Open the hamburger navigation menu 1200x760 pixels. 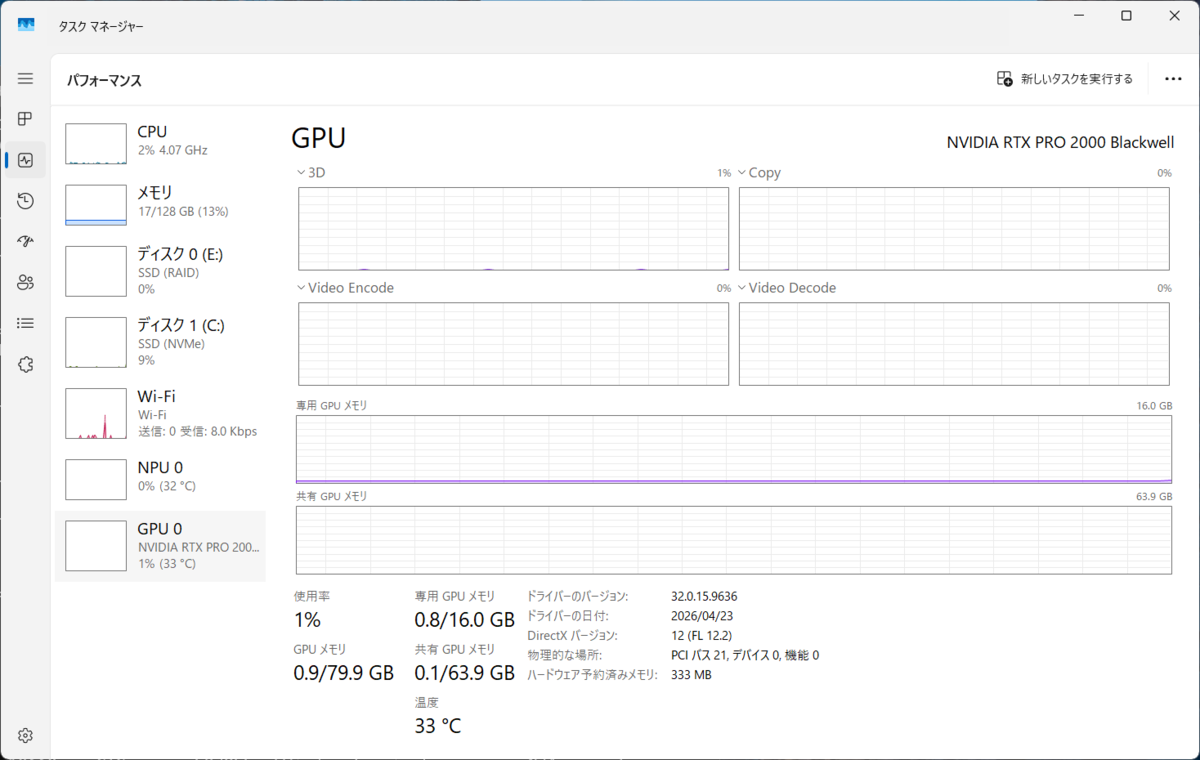[25, 78]
